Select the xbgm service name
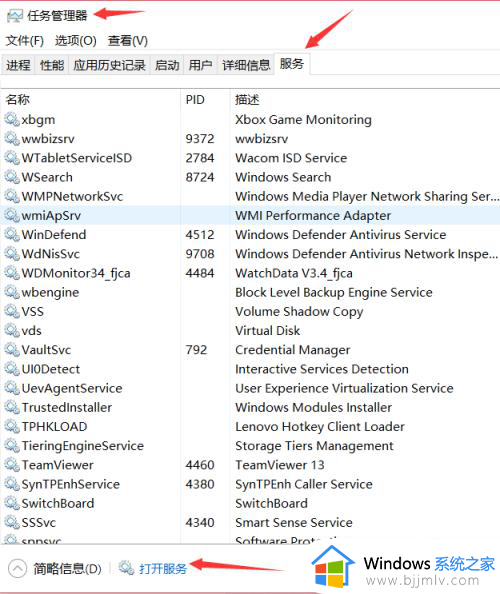 click(38, 120)
